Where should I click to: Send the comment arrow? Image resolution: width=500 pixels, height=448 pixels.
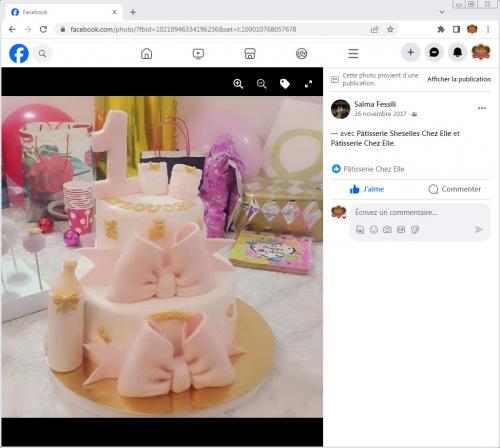pos(479,229)
